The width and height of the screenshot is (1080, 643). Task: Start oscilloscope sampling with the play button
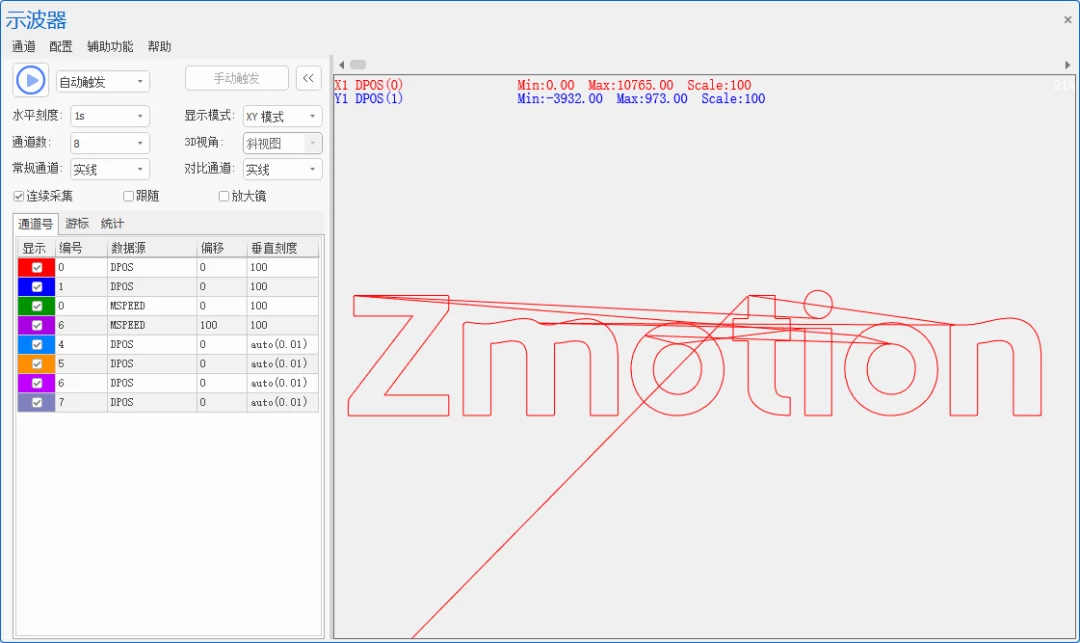[x=30, y=81]
